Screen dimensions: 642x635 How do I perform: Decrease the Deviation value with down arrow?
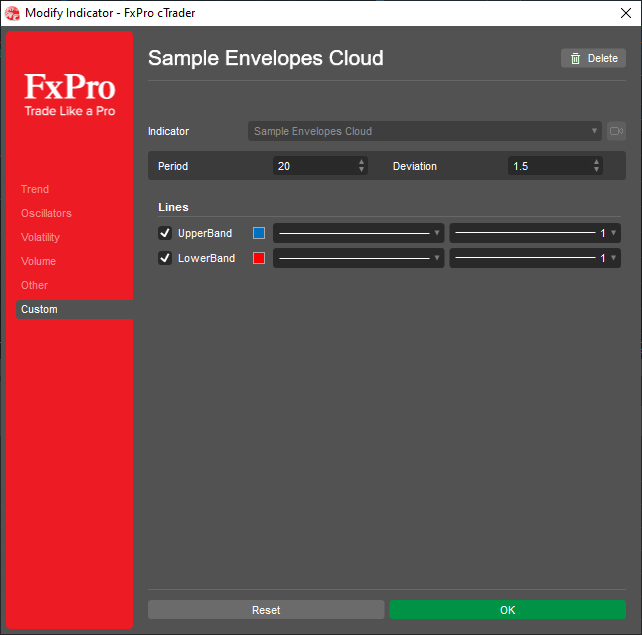pos(596,169)
